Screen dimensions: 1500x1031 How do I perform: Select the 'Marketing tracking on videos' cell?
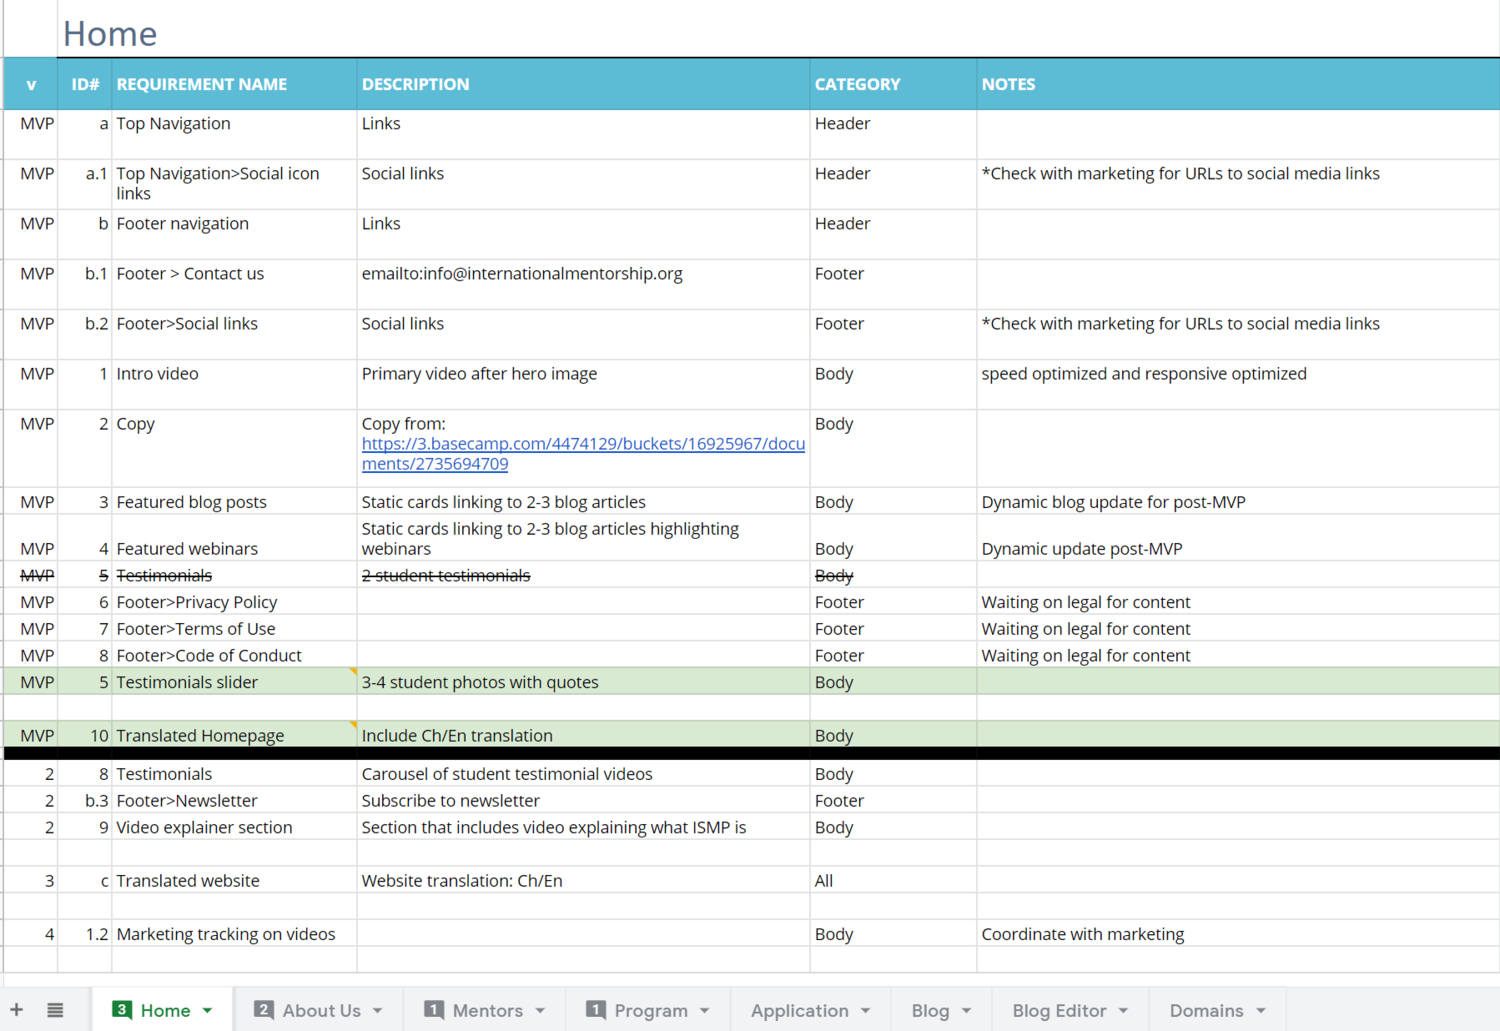234,933
